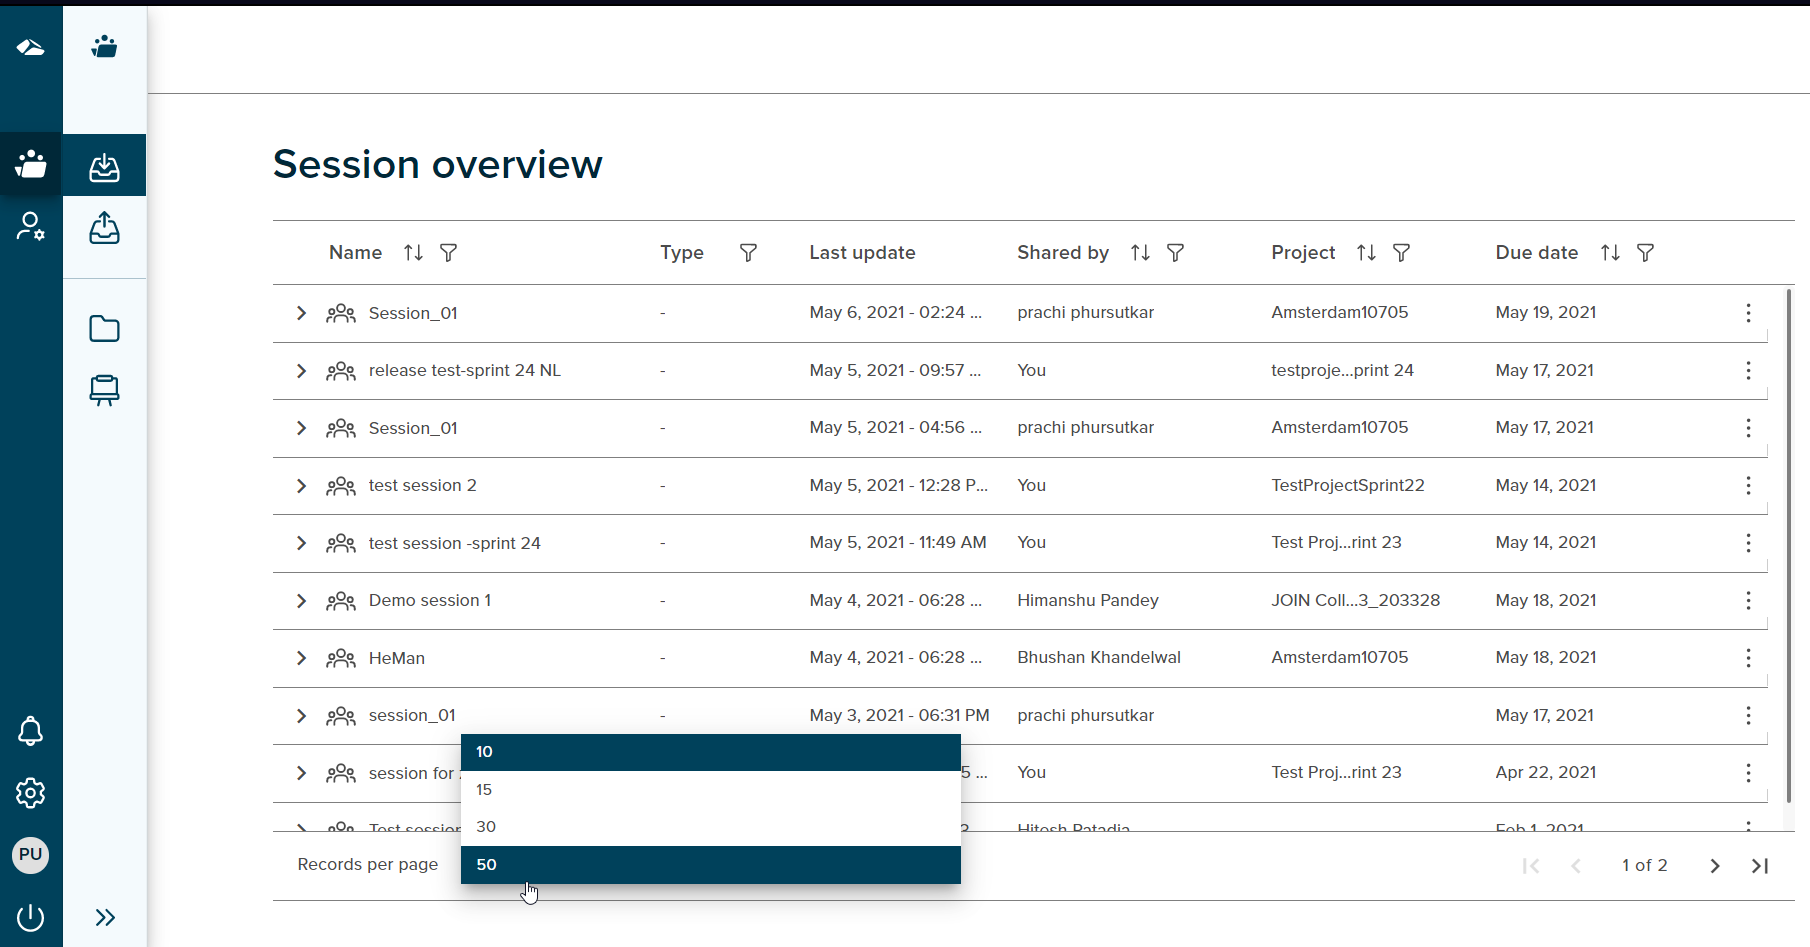Expand the Session_01 row
The height and width of the screenshot is (947, 1810).
(301, 313)
